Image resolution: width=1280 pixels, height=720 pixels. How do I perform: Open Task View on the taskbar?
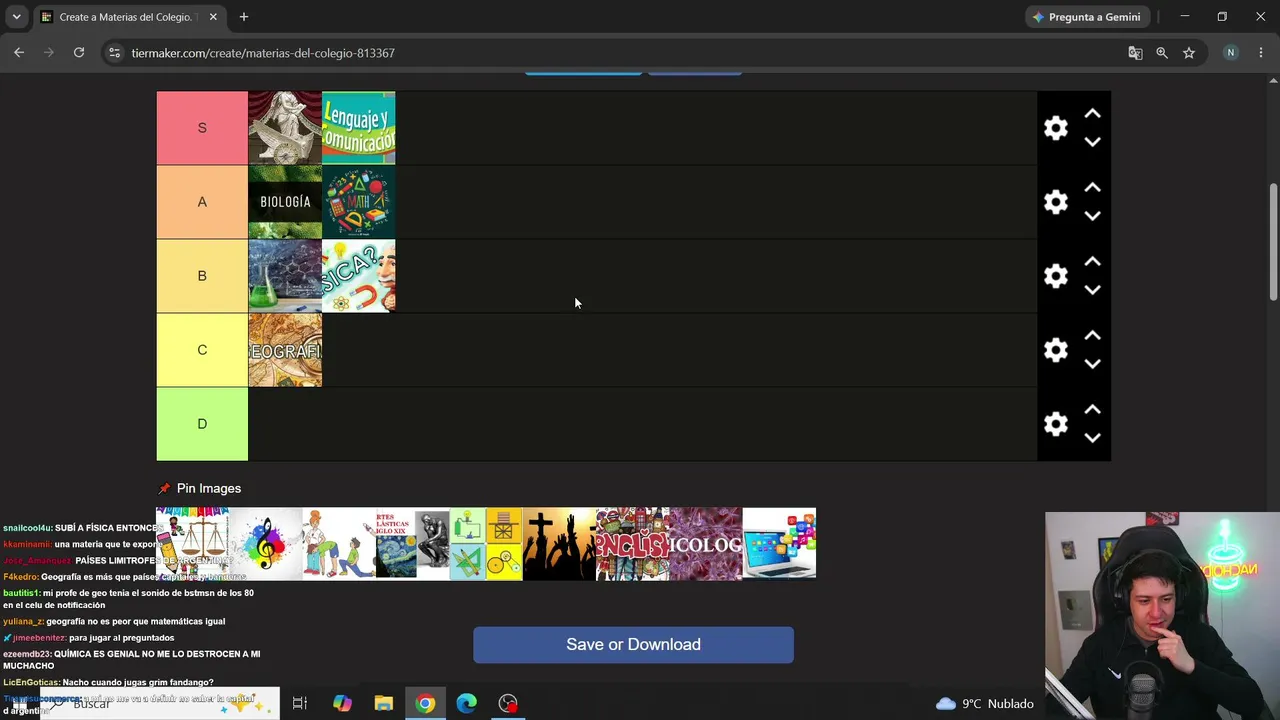click(x=299, y=703)
